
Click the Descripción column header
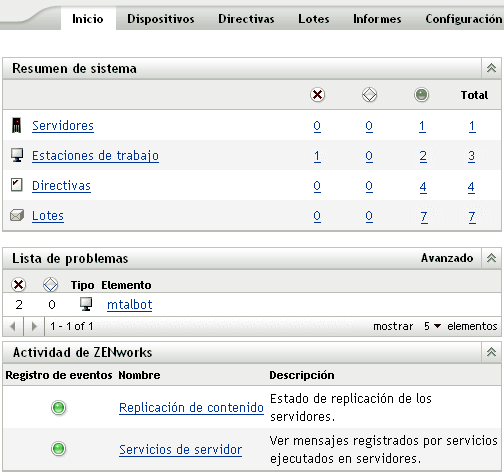click(x=302, y=375)
